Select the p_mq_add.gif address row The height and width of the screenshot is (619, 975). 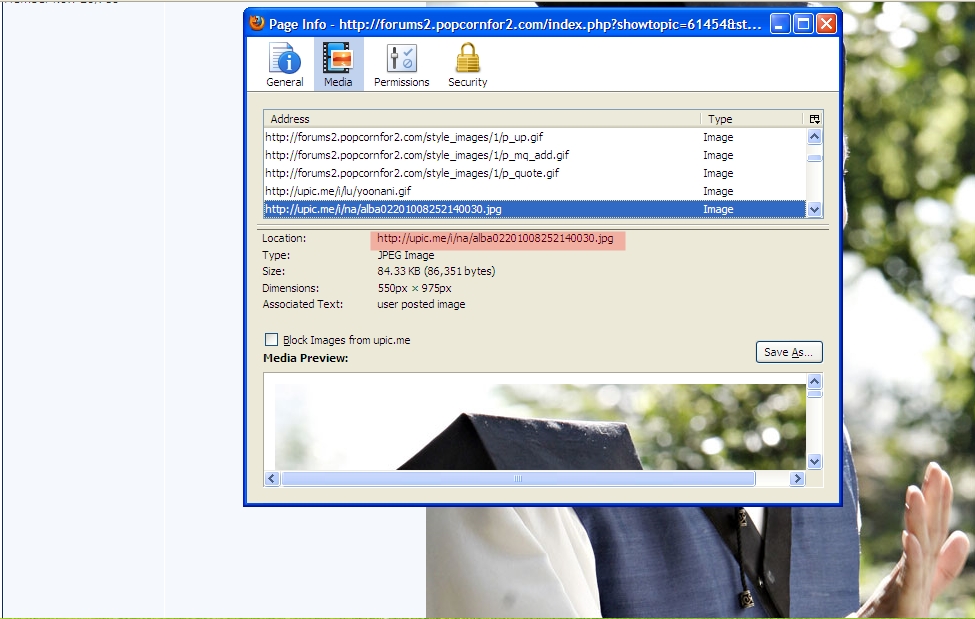pos(535,155)
